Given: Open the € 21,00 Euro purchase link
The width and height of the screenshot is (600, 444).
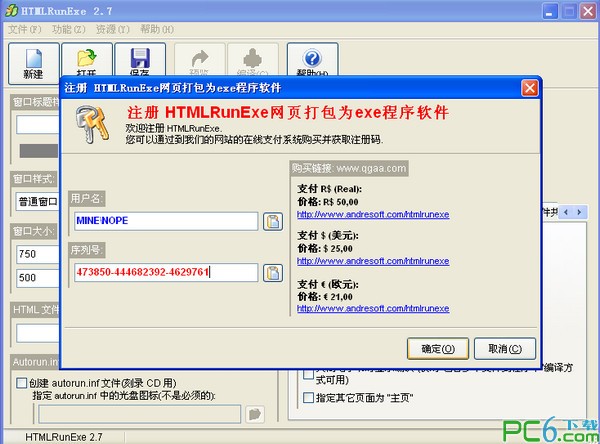Looking at the screenshot, I should [373, 309].
